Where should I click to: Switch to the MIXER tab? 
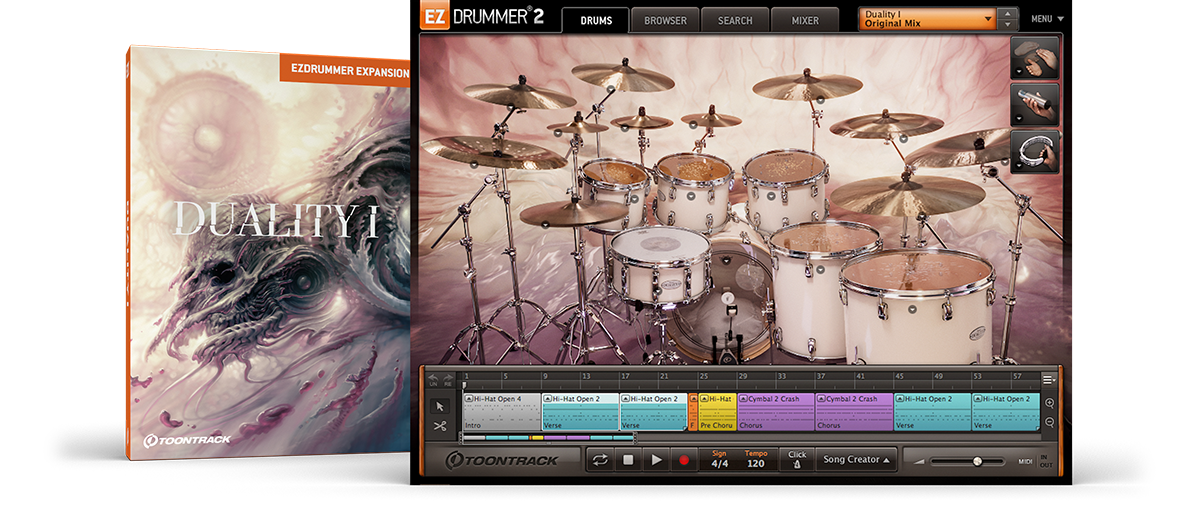[x=805, y=20]
